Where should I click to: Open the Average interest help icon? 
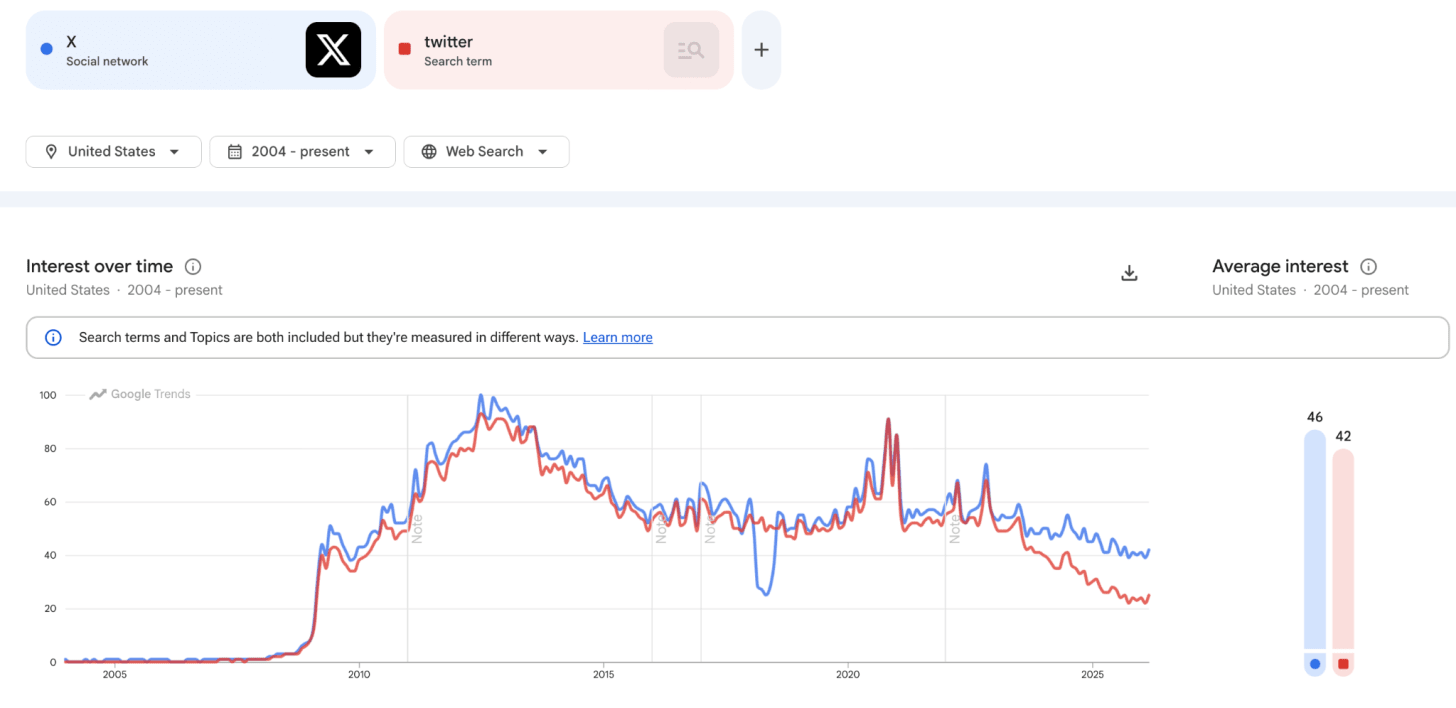point(1369,267)
